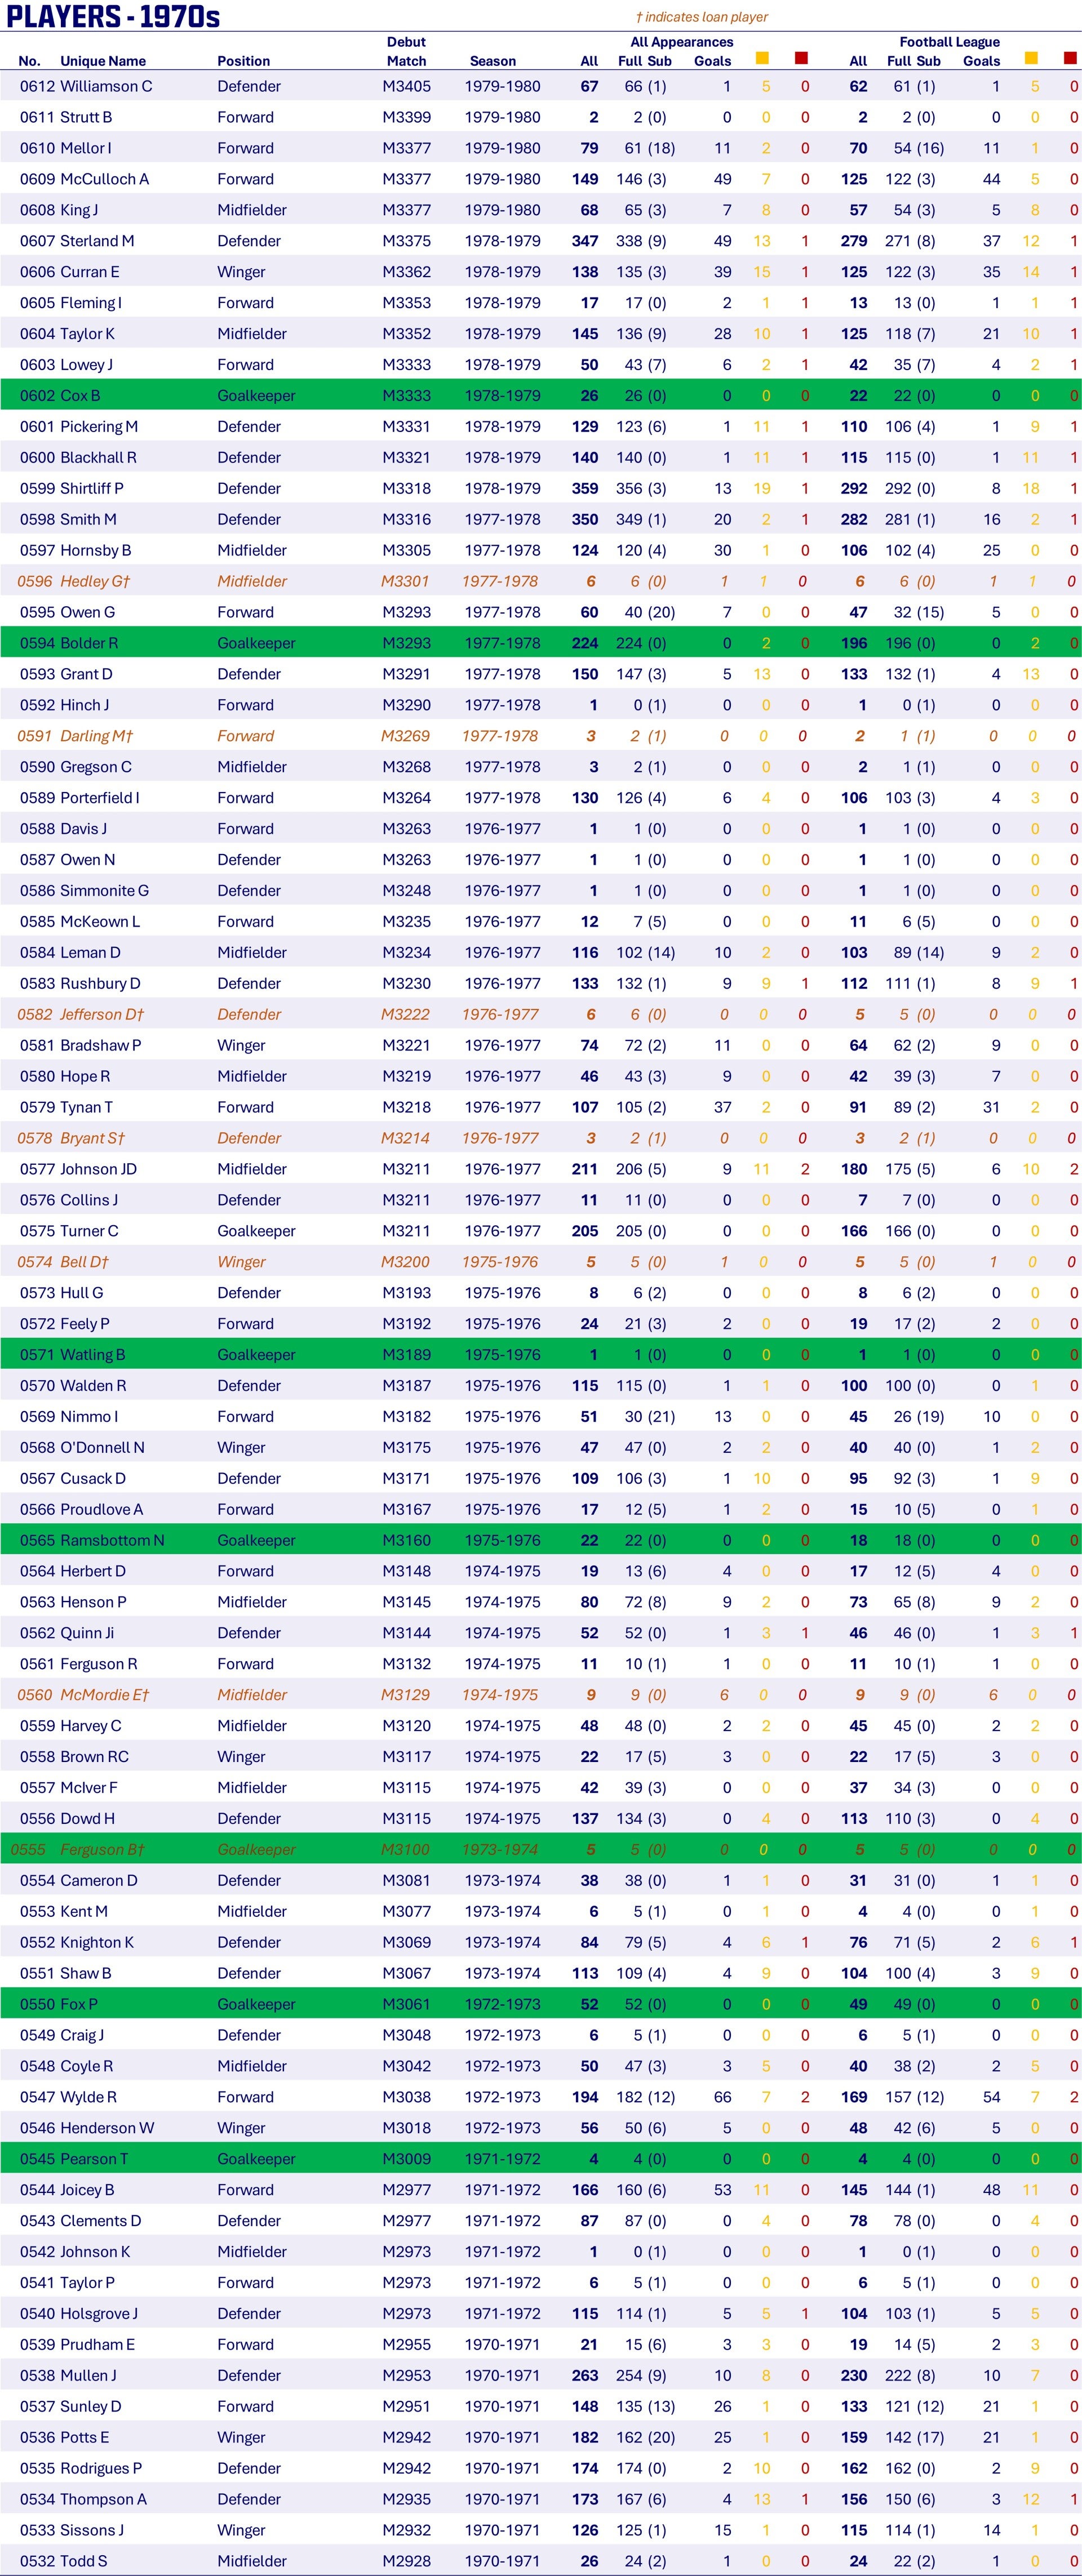
Task: Open debut match M3405 link
Action: [406, 86]
